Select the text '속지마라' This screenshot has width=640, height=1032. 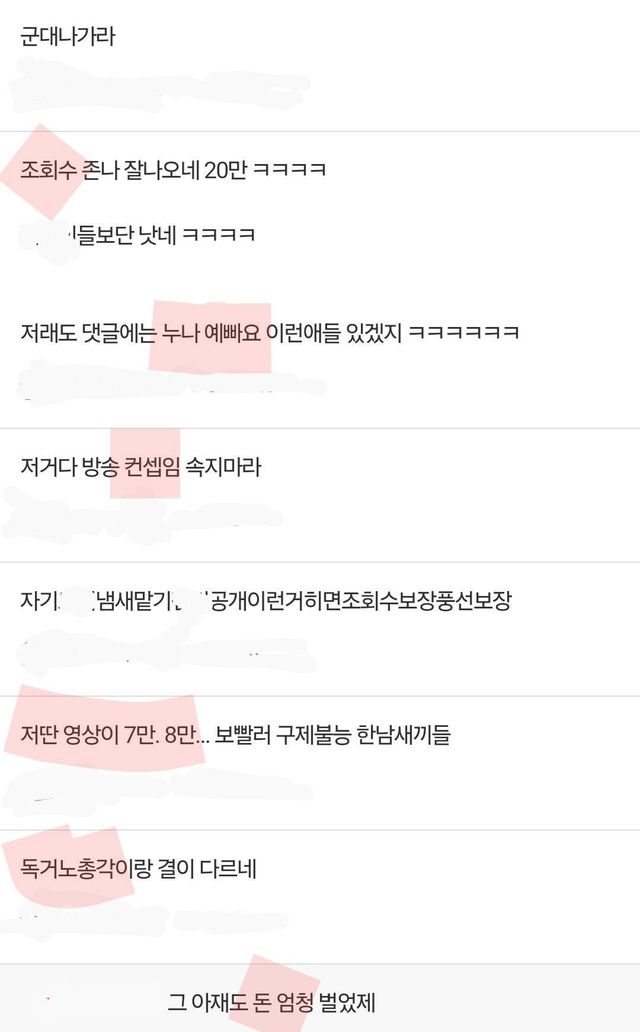tap(223, 467)
